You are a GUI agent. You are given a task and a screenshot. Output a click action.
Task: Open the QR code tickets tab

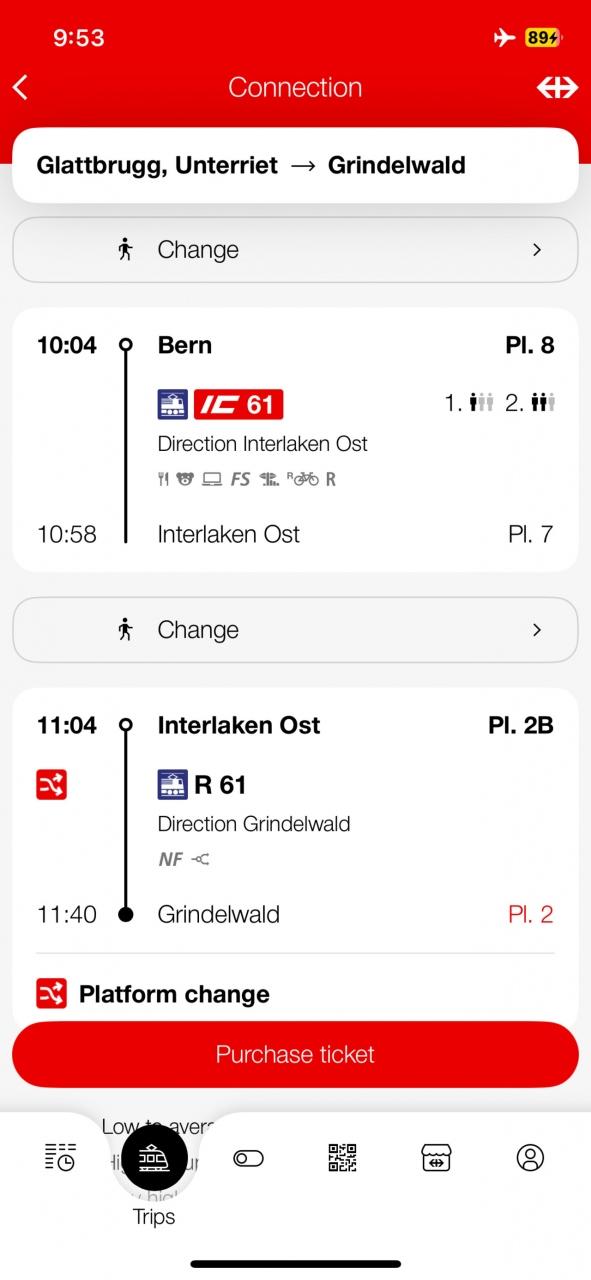pos(342,1158)
